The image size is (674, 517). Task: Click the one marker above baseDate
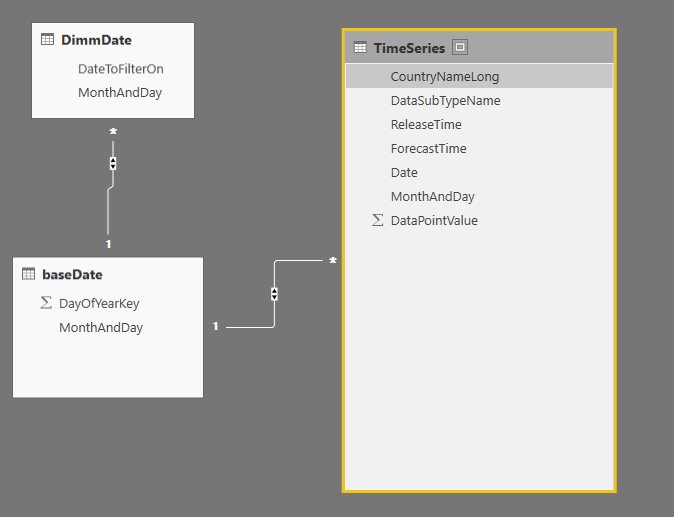click(x=108, y=244)
